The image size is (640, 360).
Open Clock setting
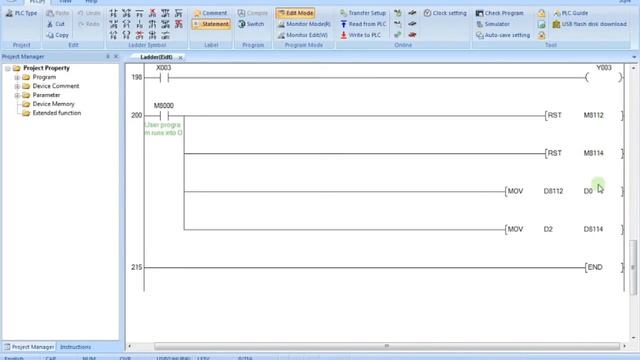click(445, 13)
